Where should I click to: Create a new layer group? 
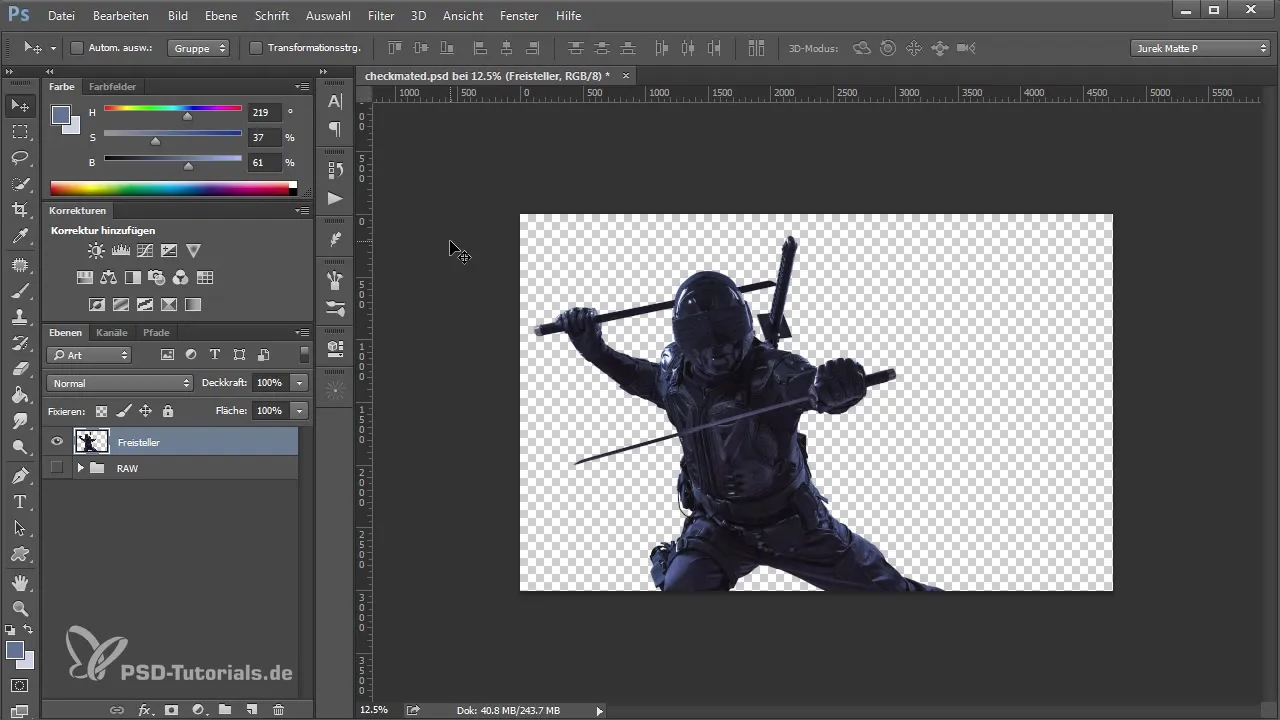pos(225,710)
